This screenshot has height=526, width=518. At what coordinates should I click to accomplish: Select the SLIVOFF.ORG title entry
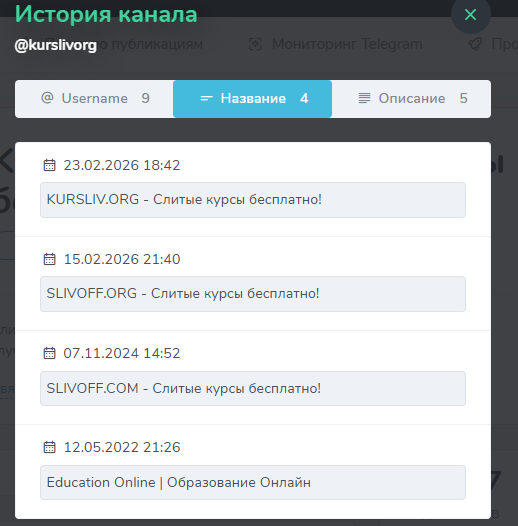[x=253, y=294]
